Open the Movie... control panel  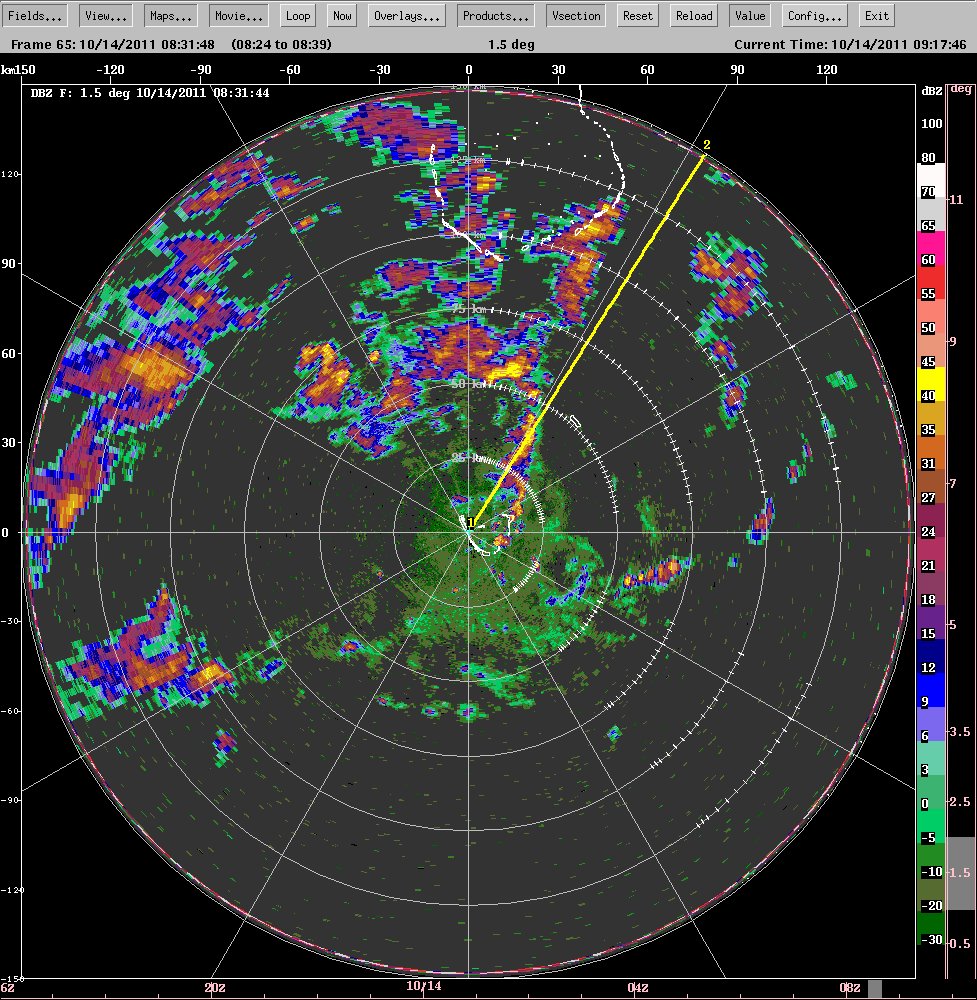[239, 16]
